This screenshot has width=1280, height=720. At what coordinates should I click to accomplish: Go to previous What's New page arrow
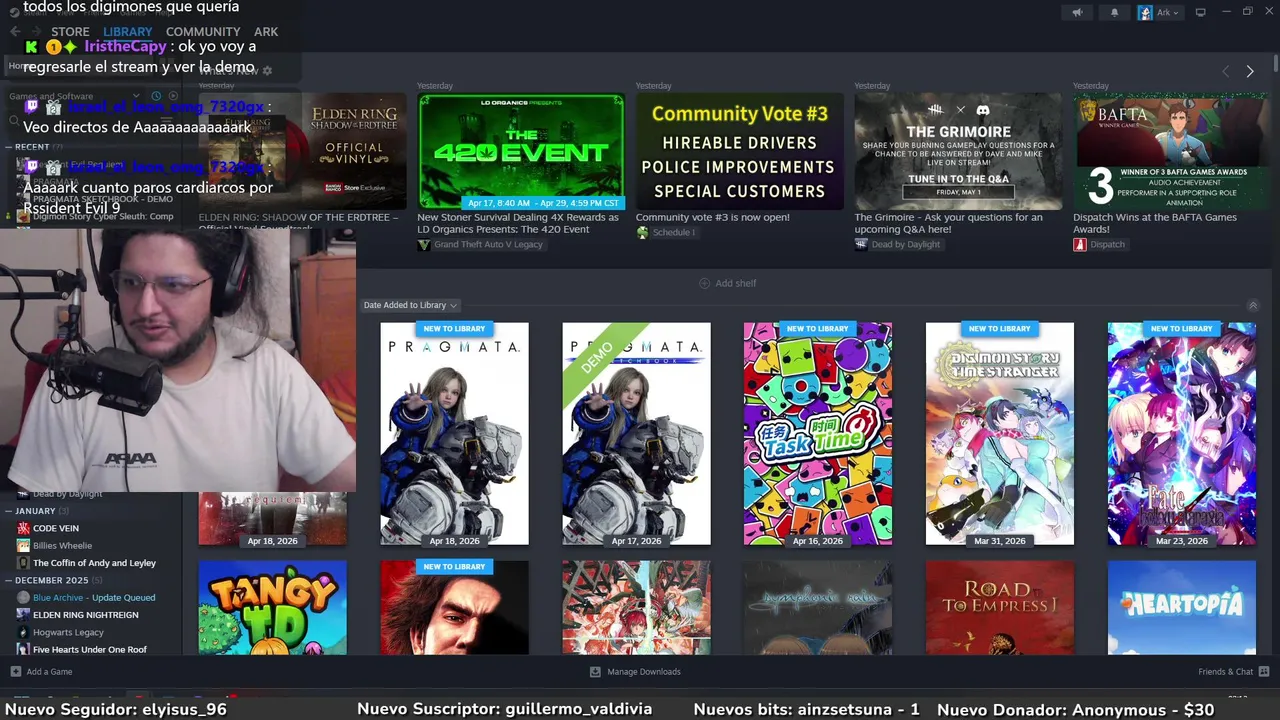point(1226,71)
